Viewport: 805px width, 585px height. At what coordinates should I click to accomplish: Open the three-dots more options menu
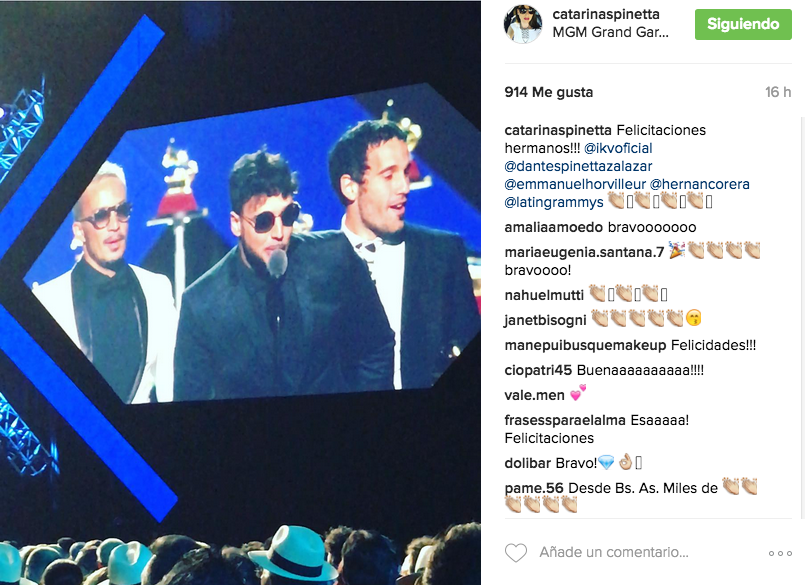[780, 553]
